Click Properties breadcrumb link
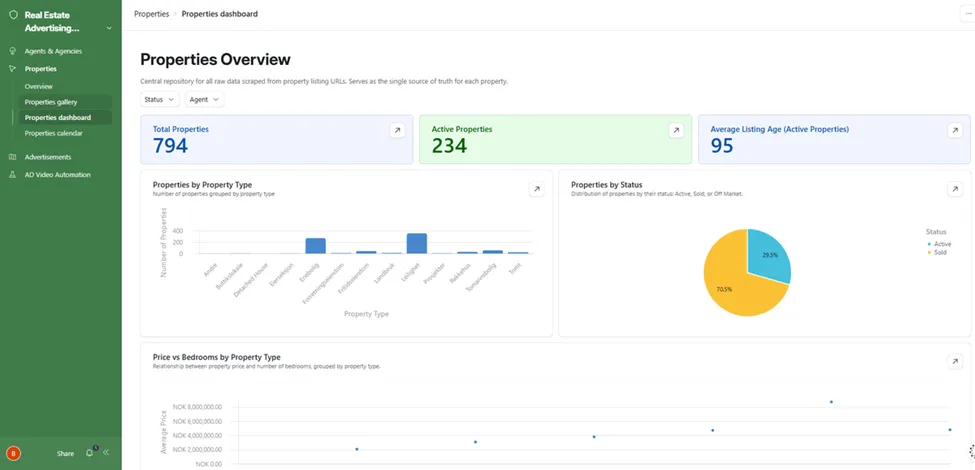Image resolution: width=975 pixels, height=470 pixels. click(151, 14)
